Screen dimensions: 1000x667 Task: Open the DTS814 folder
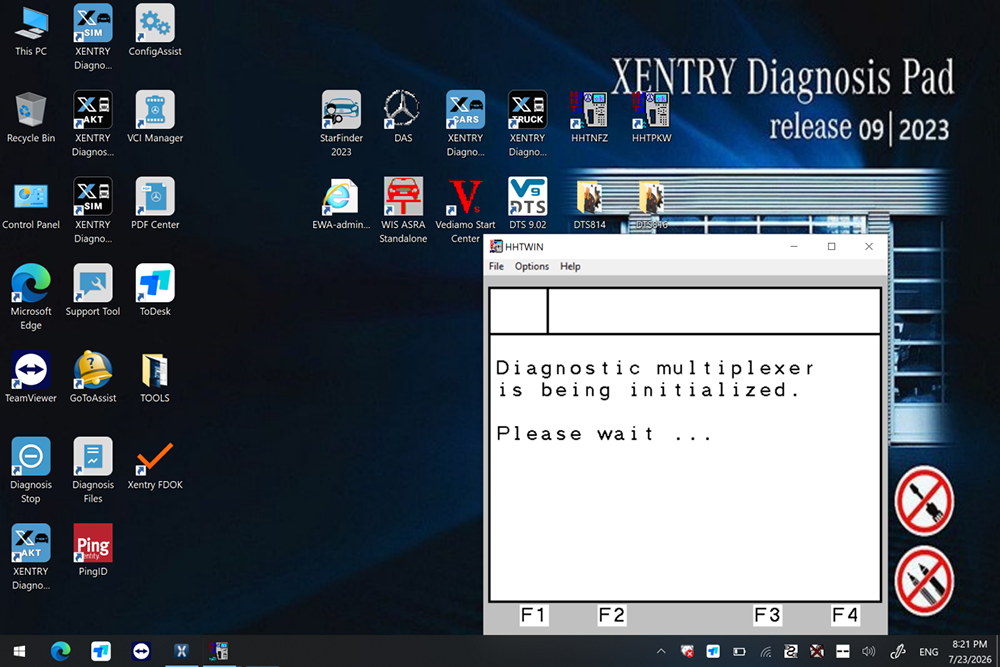[589, 204]
